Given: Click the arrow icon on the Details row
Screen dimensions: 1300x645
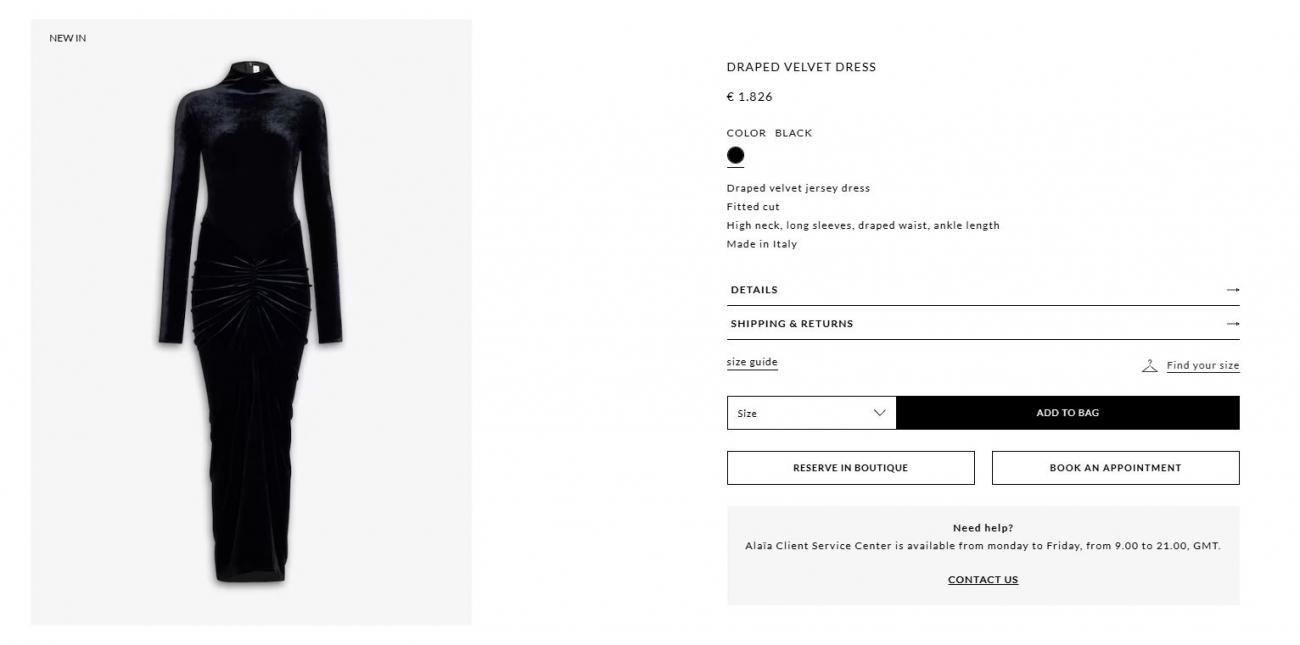Looking at the screenshot, I should pyautogui.click(x=1232, y=290).
